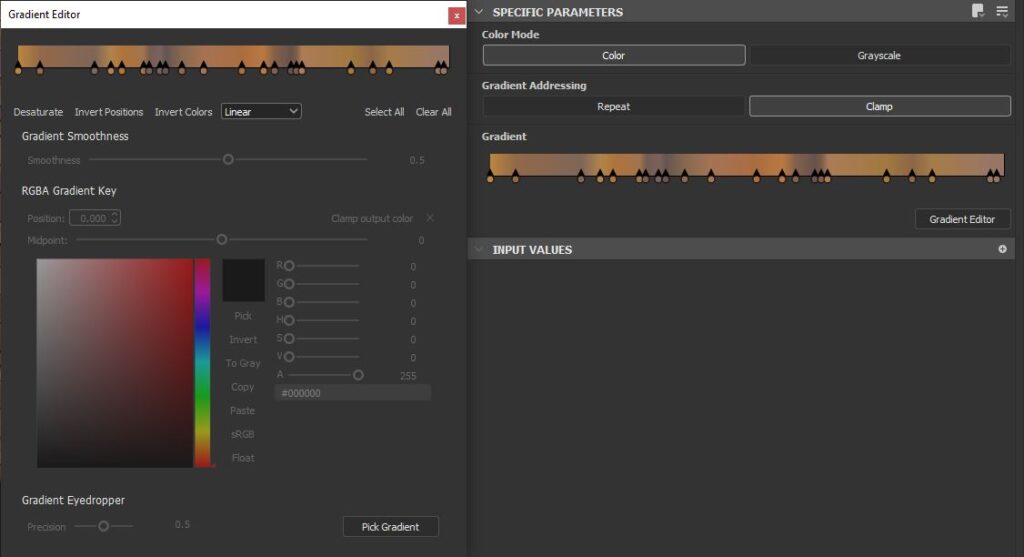Click the Float button
This screenshot has height=557, width=1024.
(x=243, y=458)
